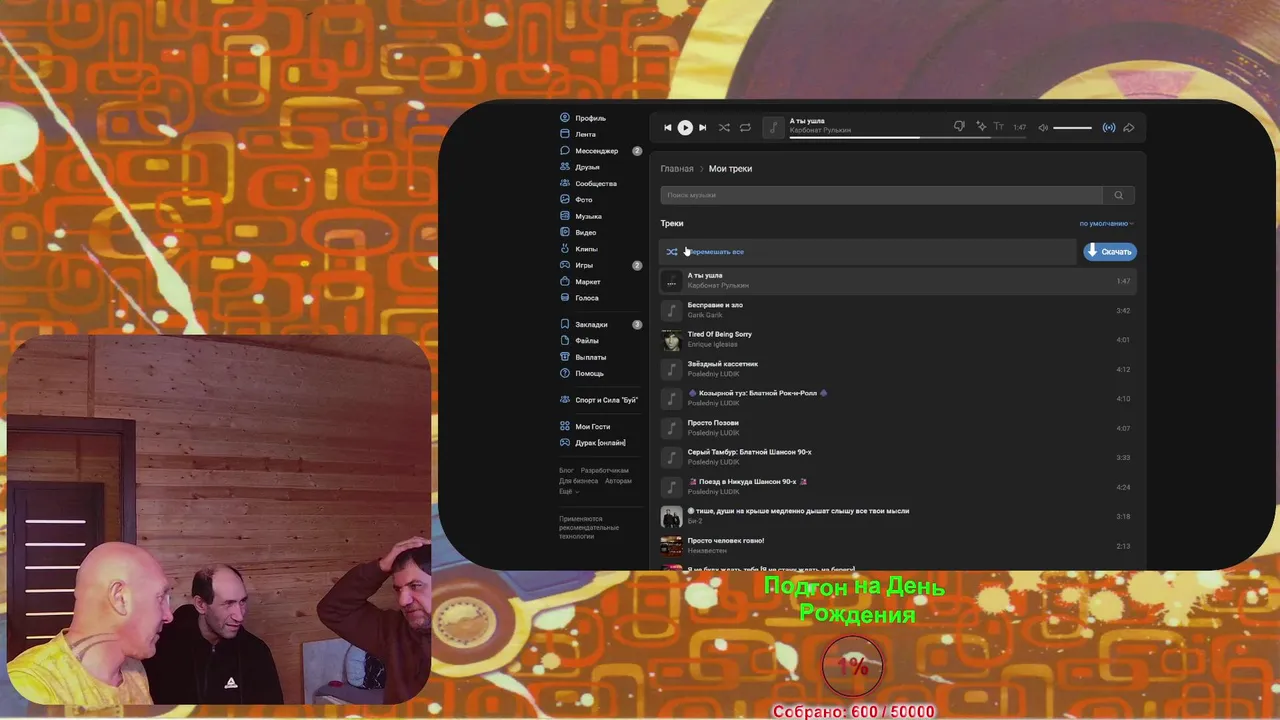
Task: Click the Би-2 track cover thumbnail
Action: pos(671,516)
